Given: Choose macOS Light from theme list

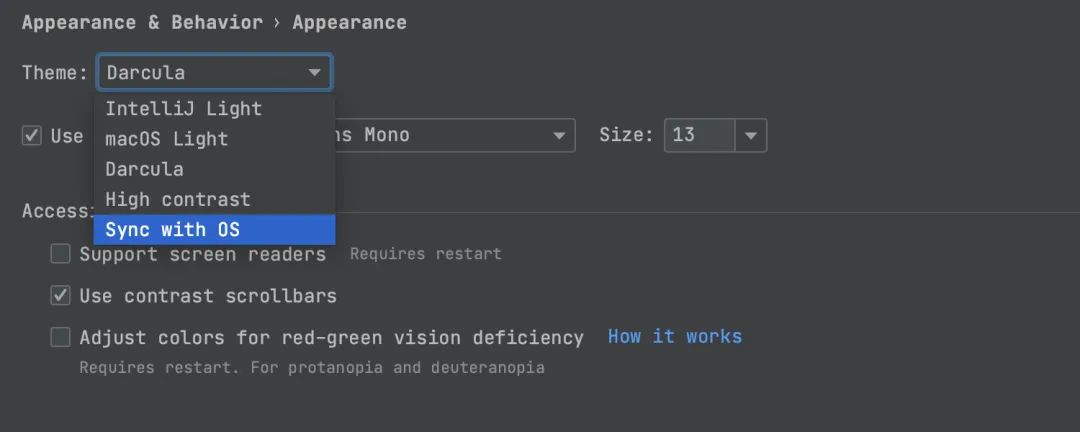Looking at the screenshot, I should coord(167,139).
